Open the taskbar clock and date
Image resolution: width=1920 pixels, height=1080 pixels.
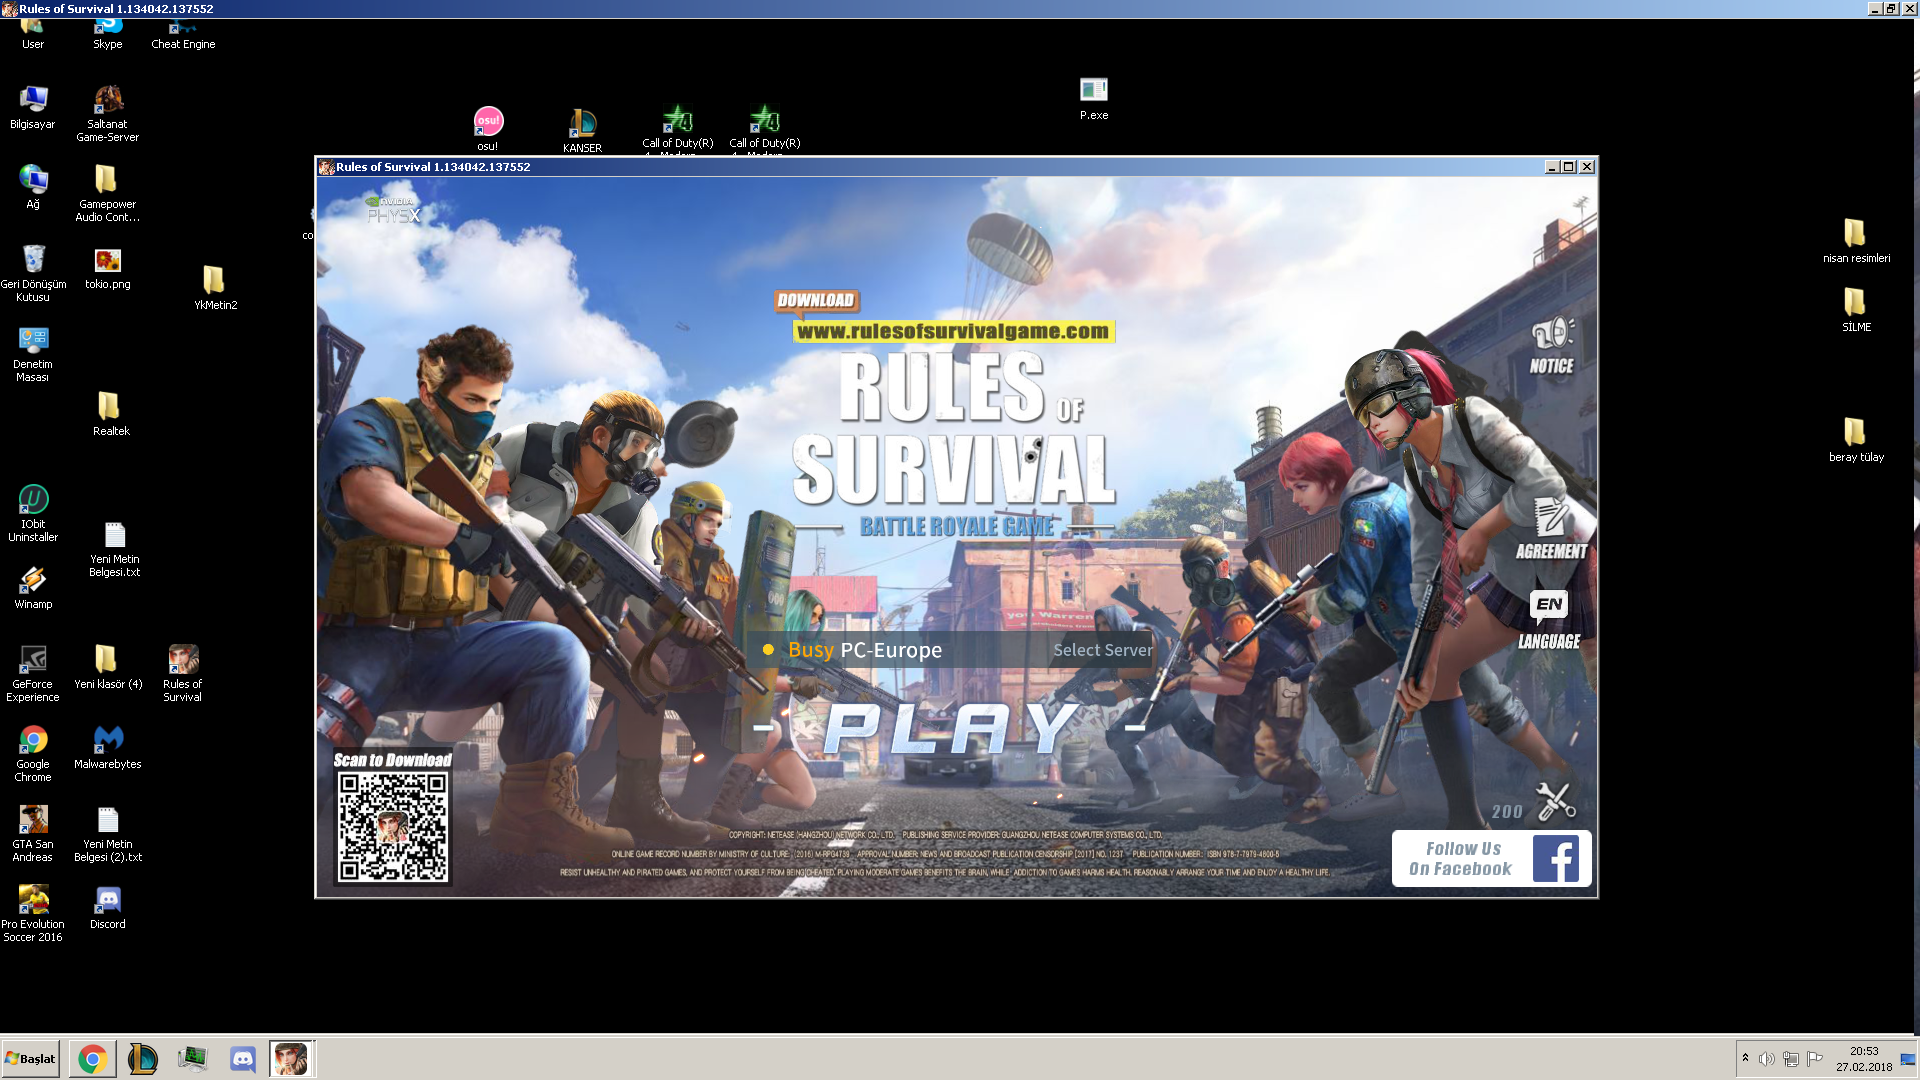[1864, 1059]
